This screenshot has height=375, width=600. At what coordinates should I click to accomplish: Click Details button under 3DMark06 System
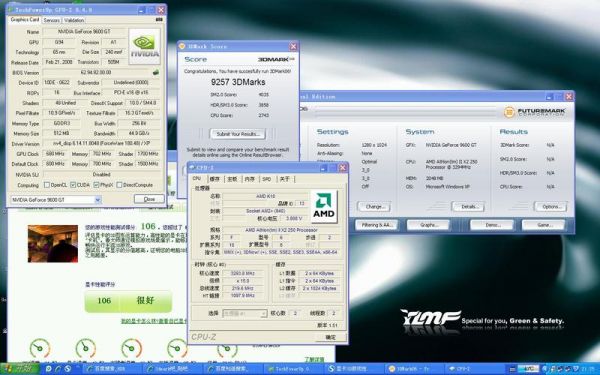tap(468, 207)
